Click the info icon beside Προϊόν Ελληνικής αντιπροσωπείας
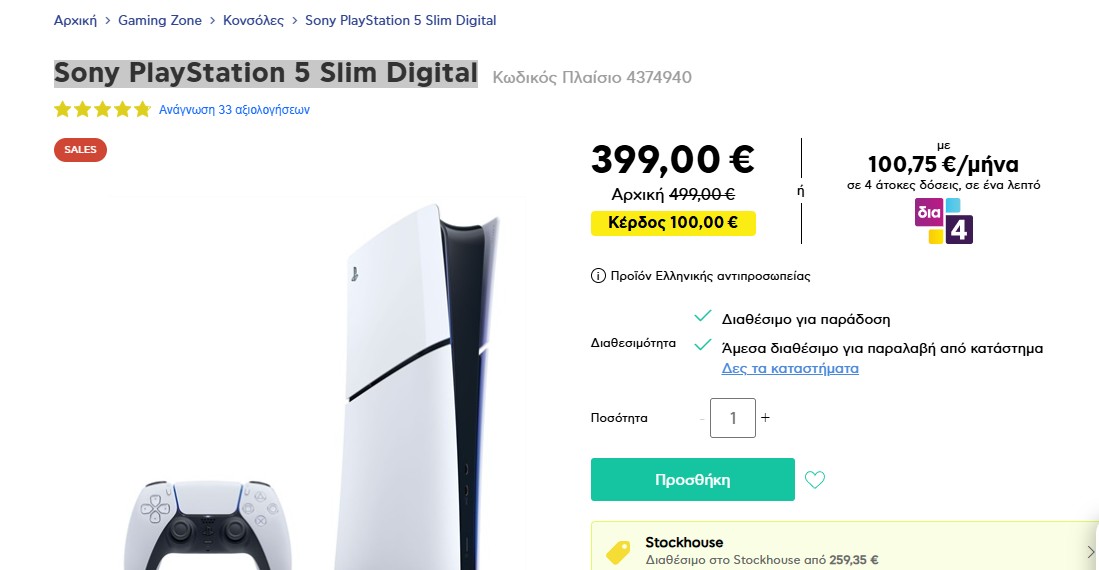Screen dimensions: 1099x570 tap(598, 276)
